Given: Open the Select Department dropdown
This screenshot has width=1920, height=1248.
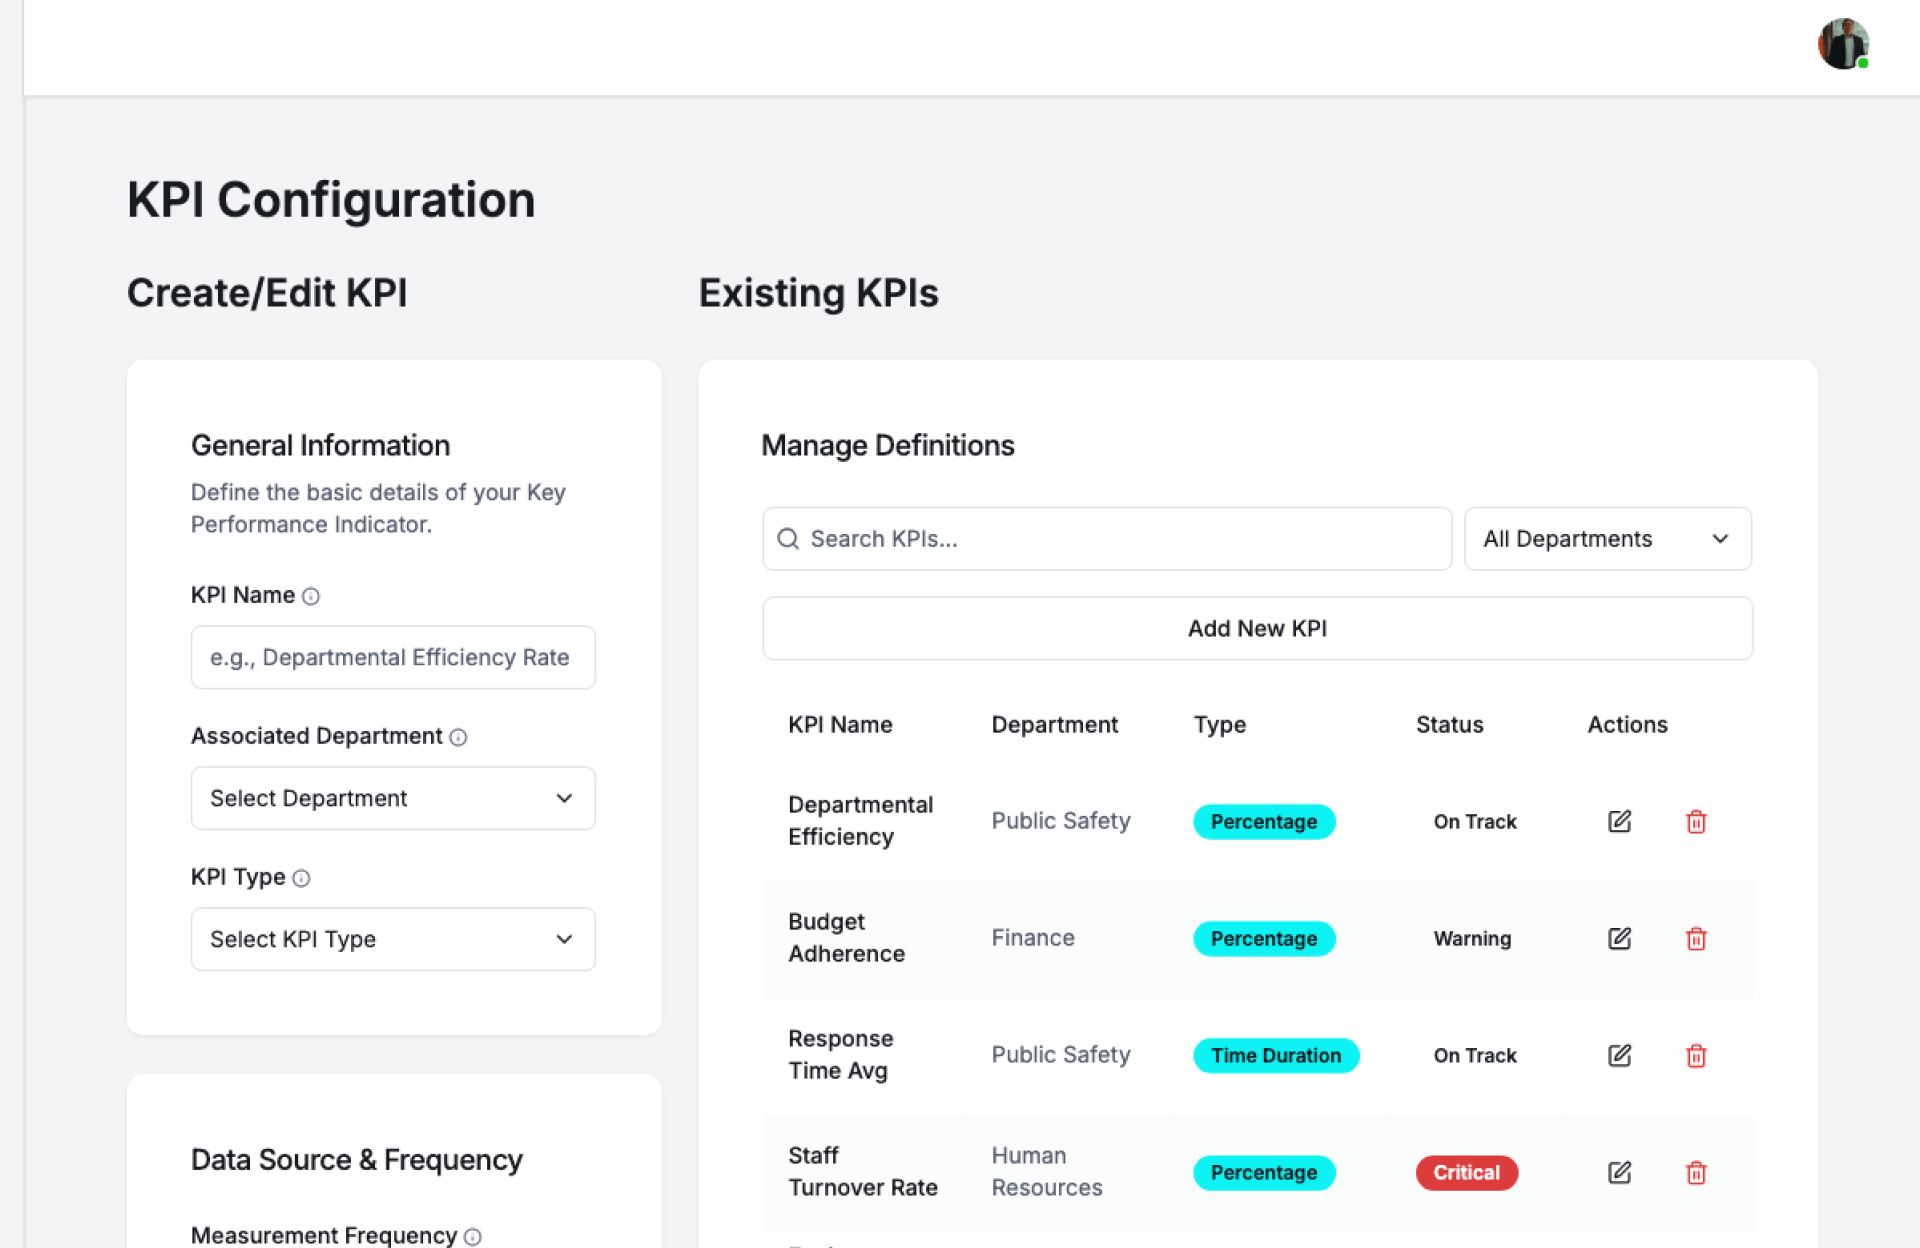Looking at the screenshot, I should pos(393,798).
